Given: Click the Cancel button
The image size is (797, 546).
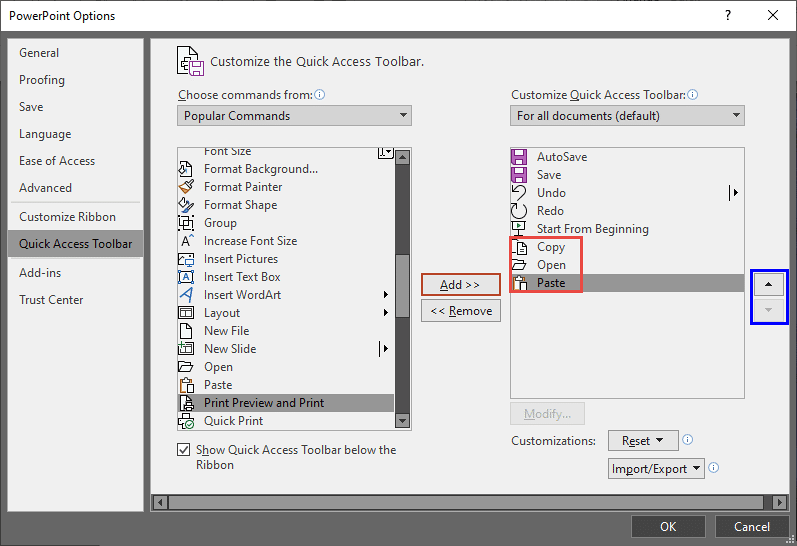Looking at the screenshot, I should 752,527.
